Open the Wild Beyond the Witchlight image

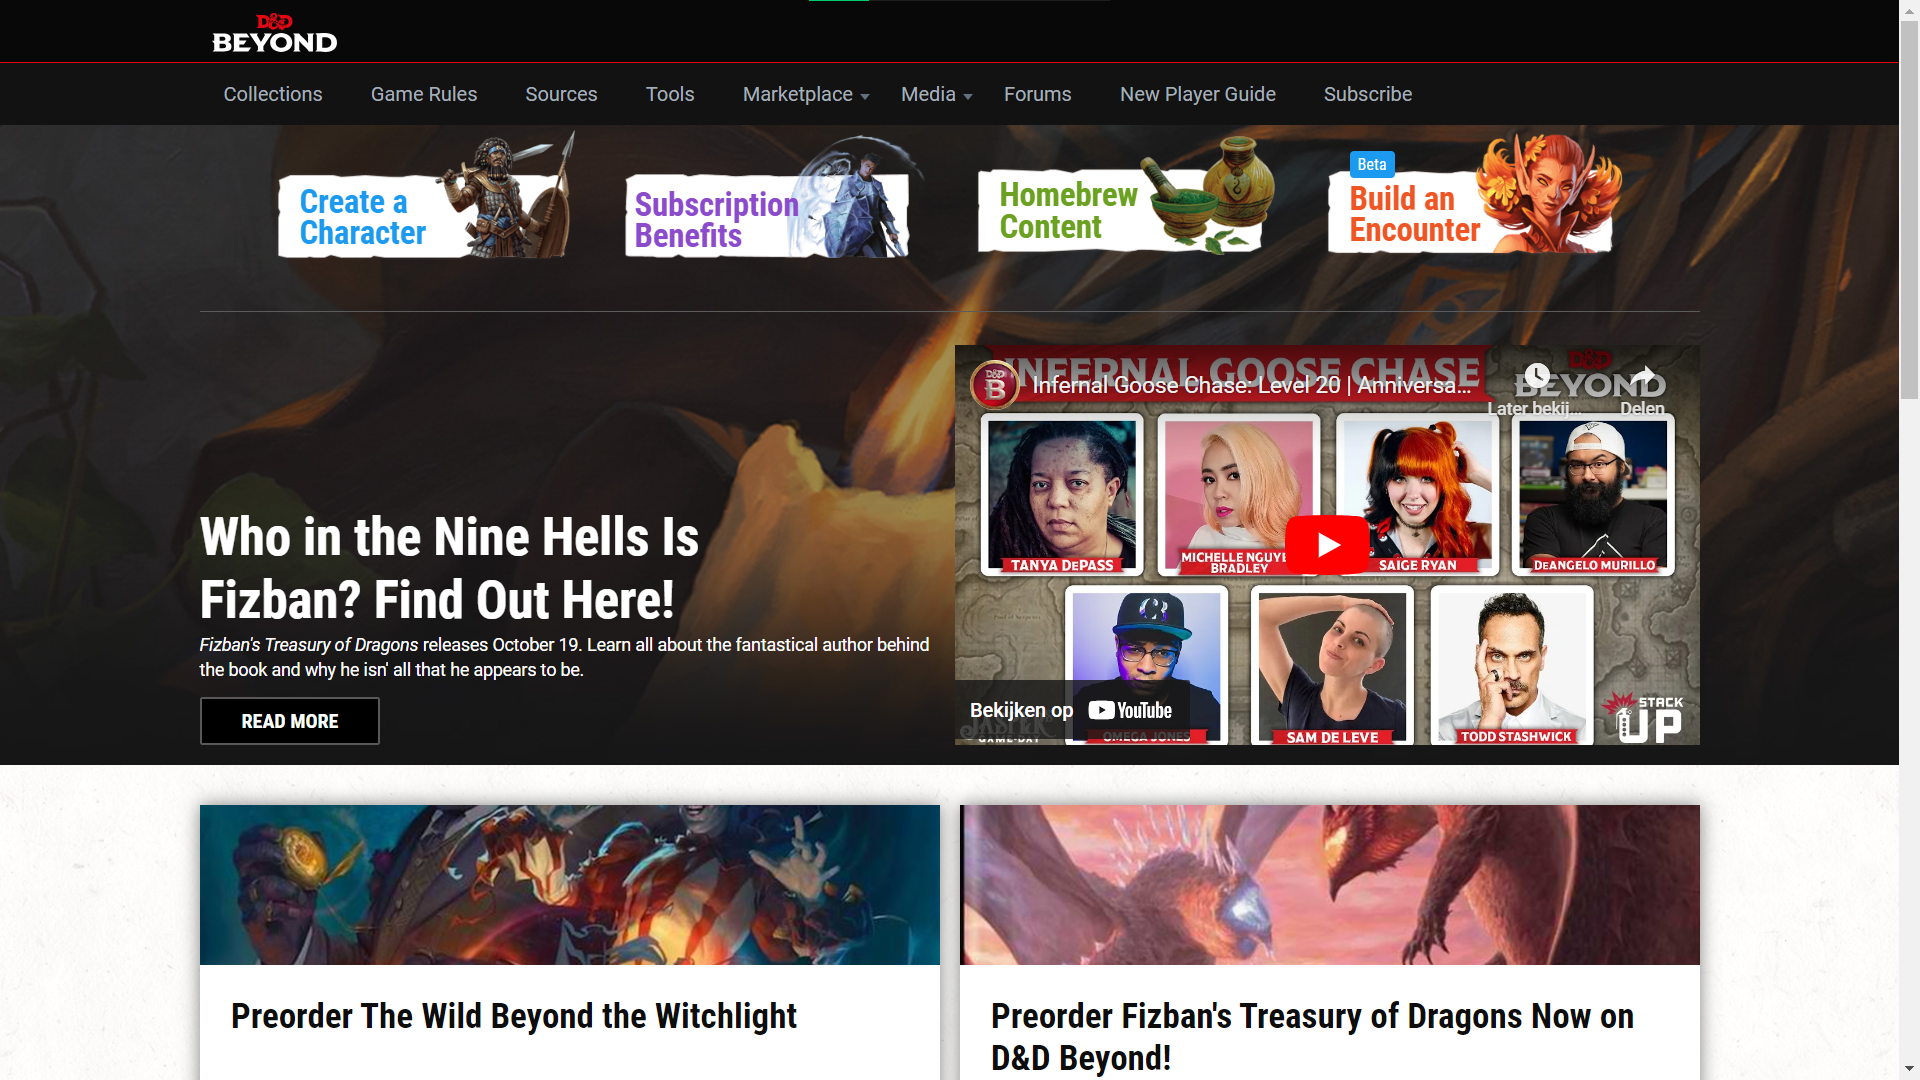[570, 885]
